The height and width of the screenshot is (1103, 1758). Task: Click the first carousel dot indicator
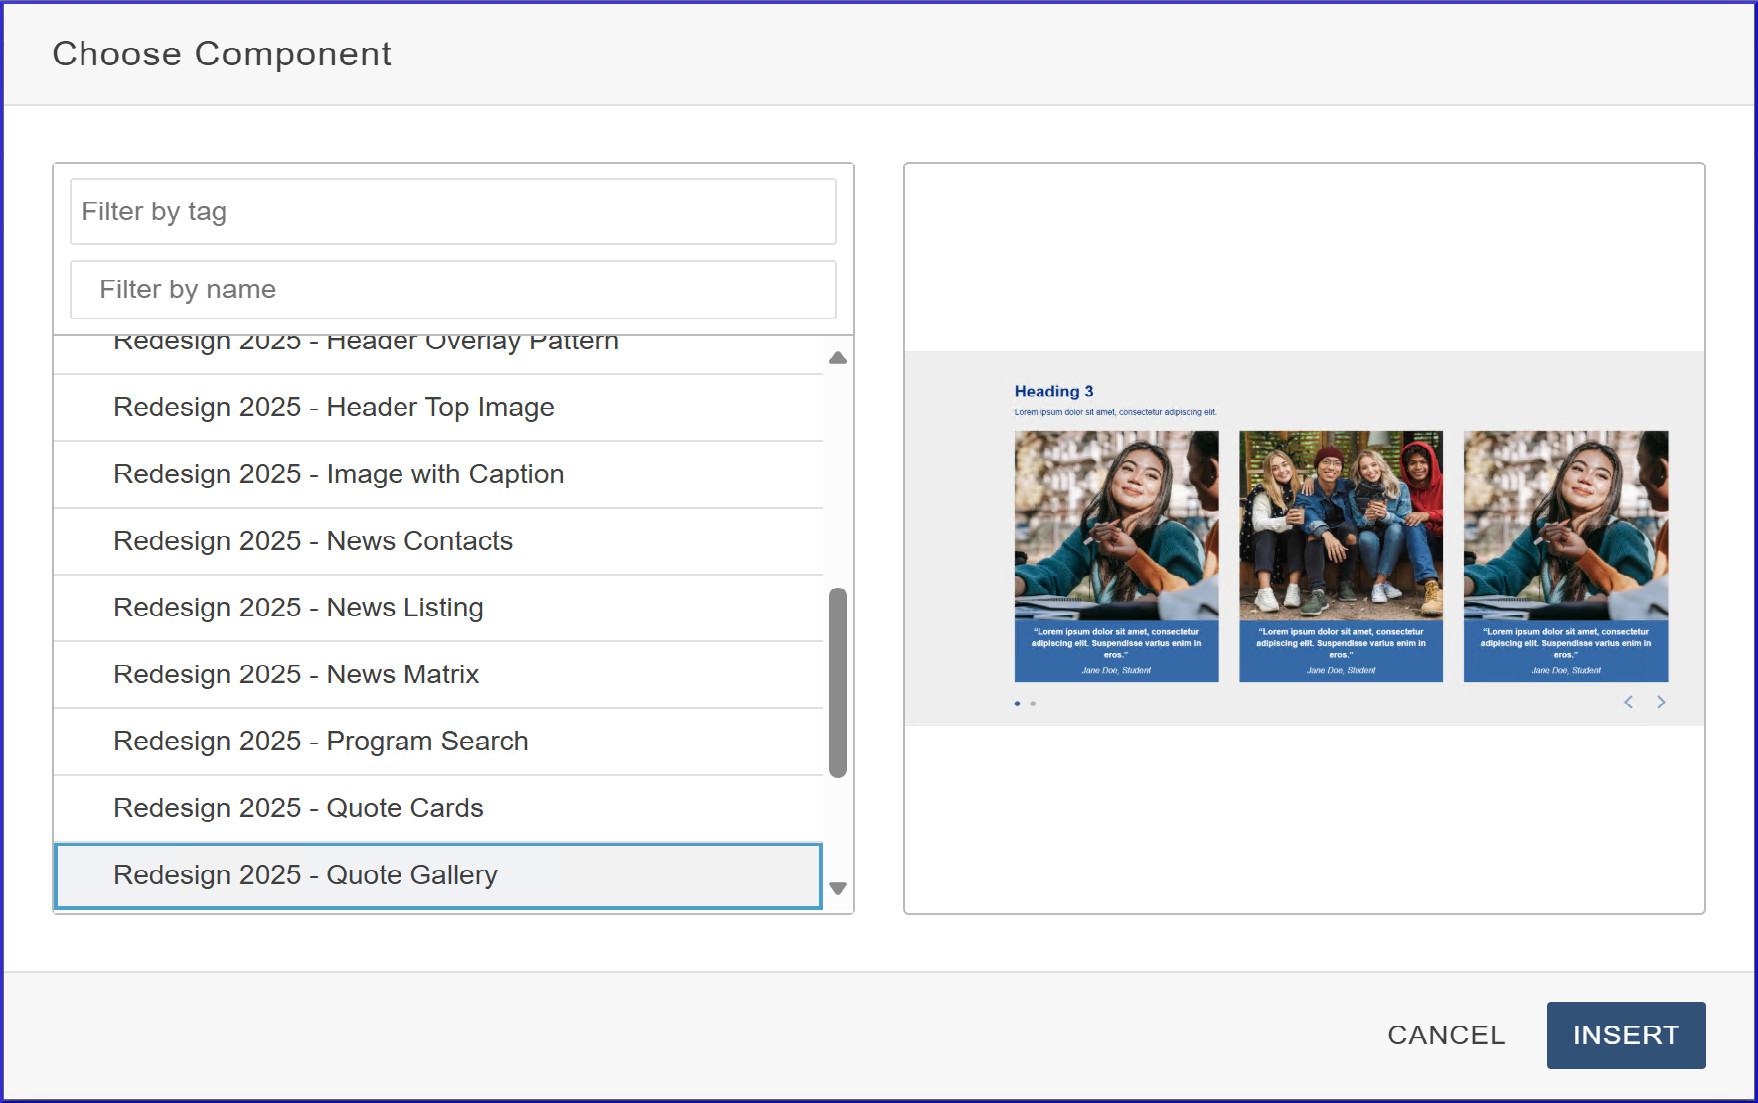pos(1017,704)
